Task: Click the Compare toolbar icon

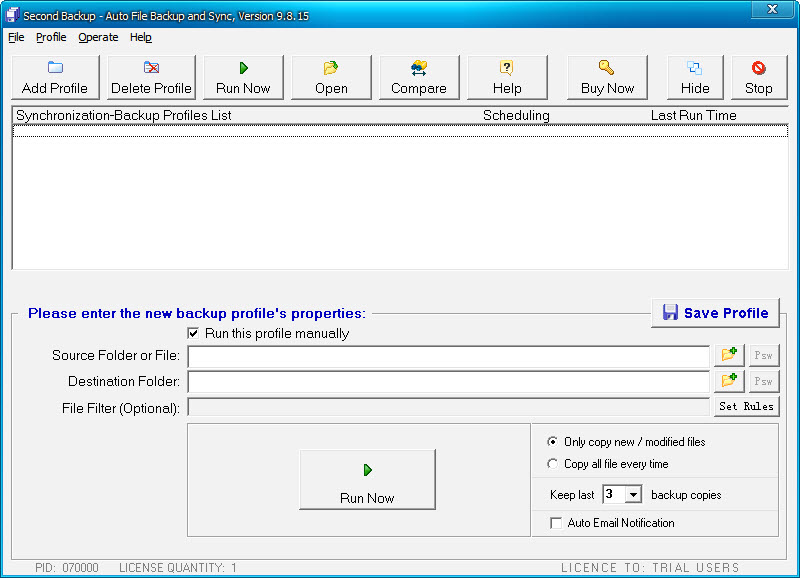Action: (x=419, y=68)
